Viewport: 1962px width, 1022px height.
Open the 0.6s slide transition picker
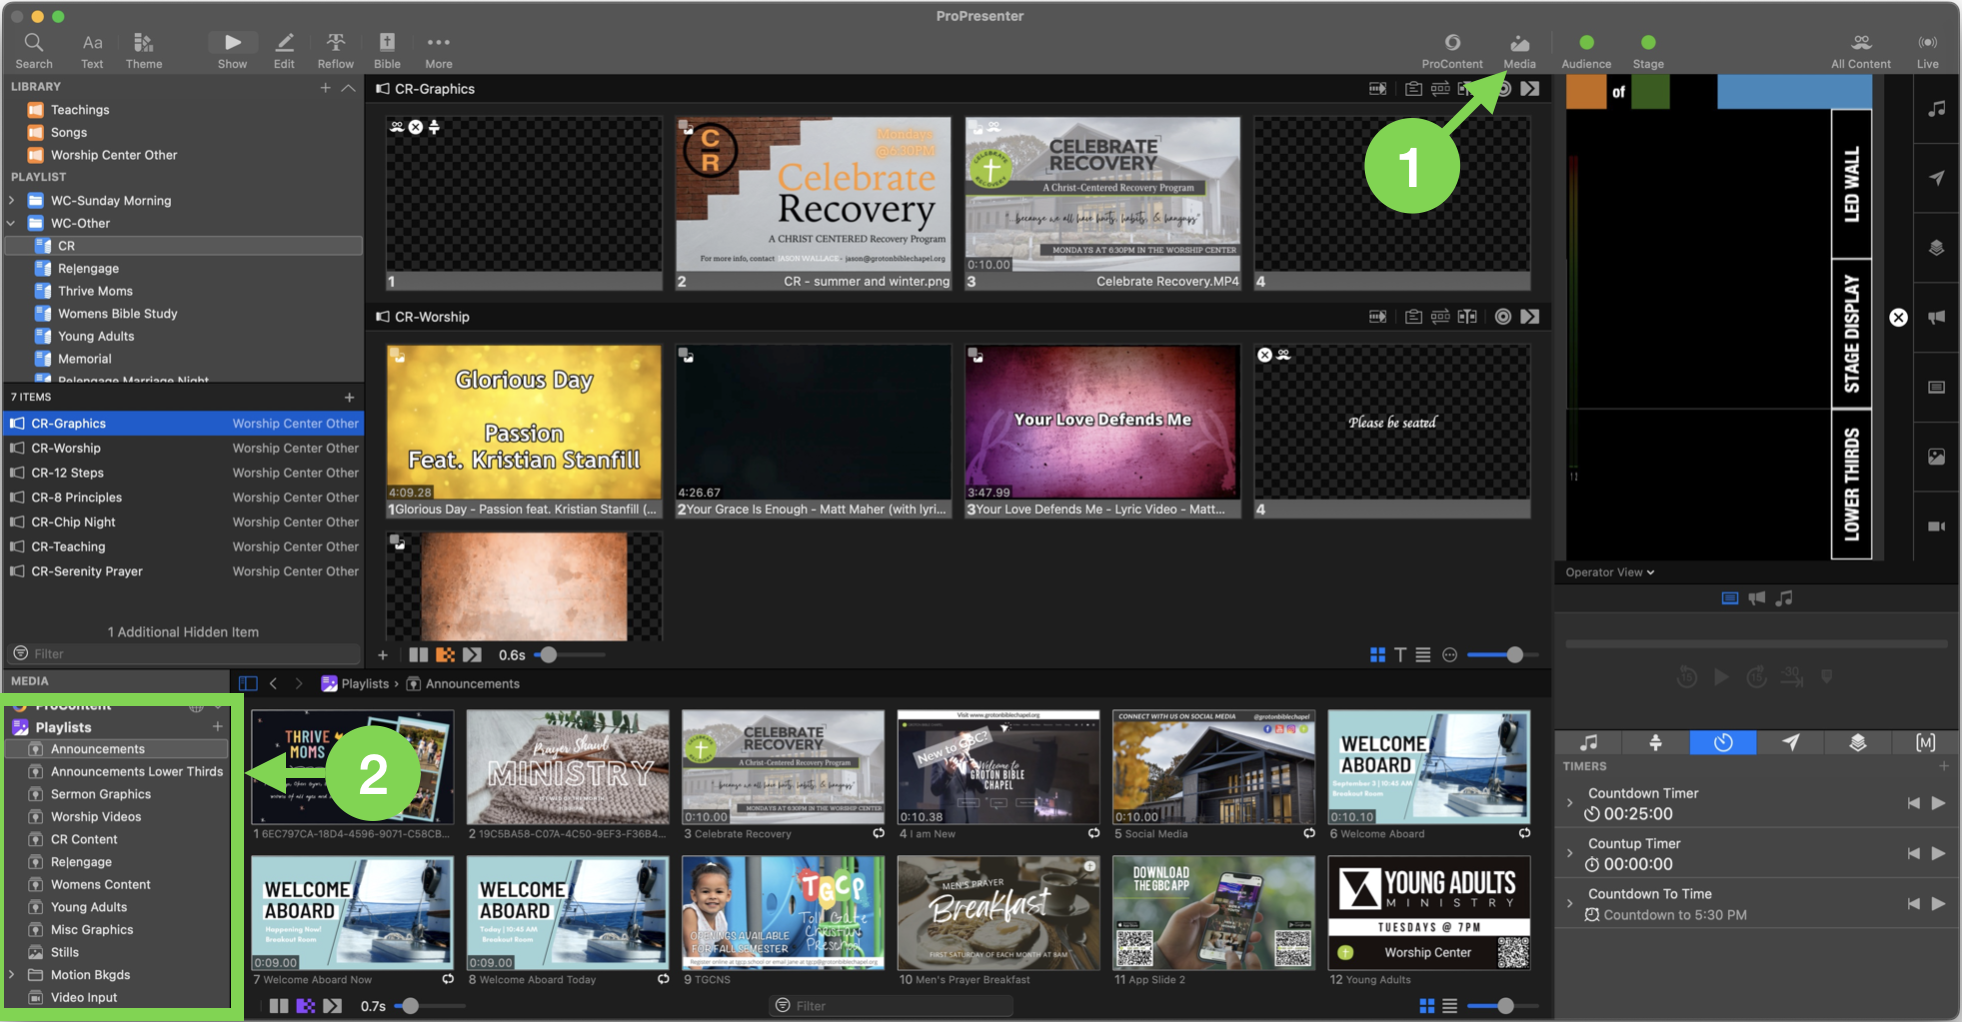445,655
